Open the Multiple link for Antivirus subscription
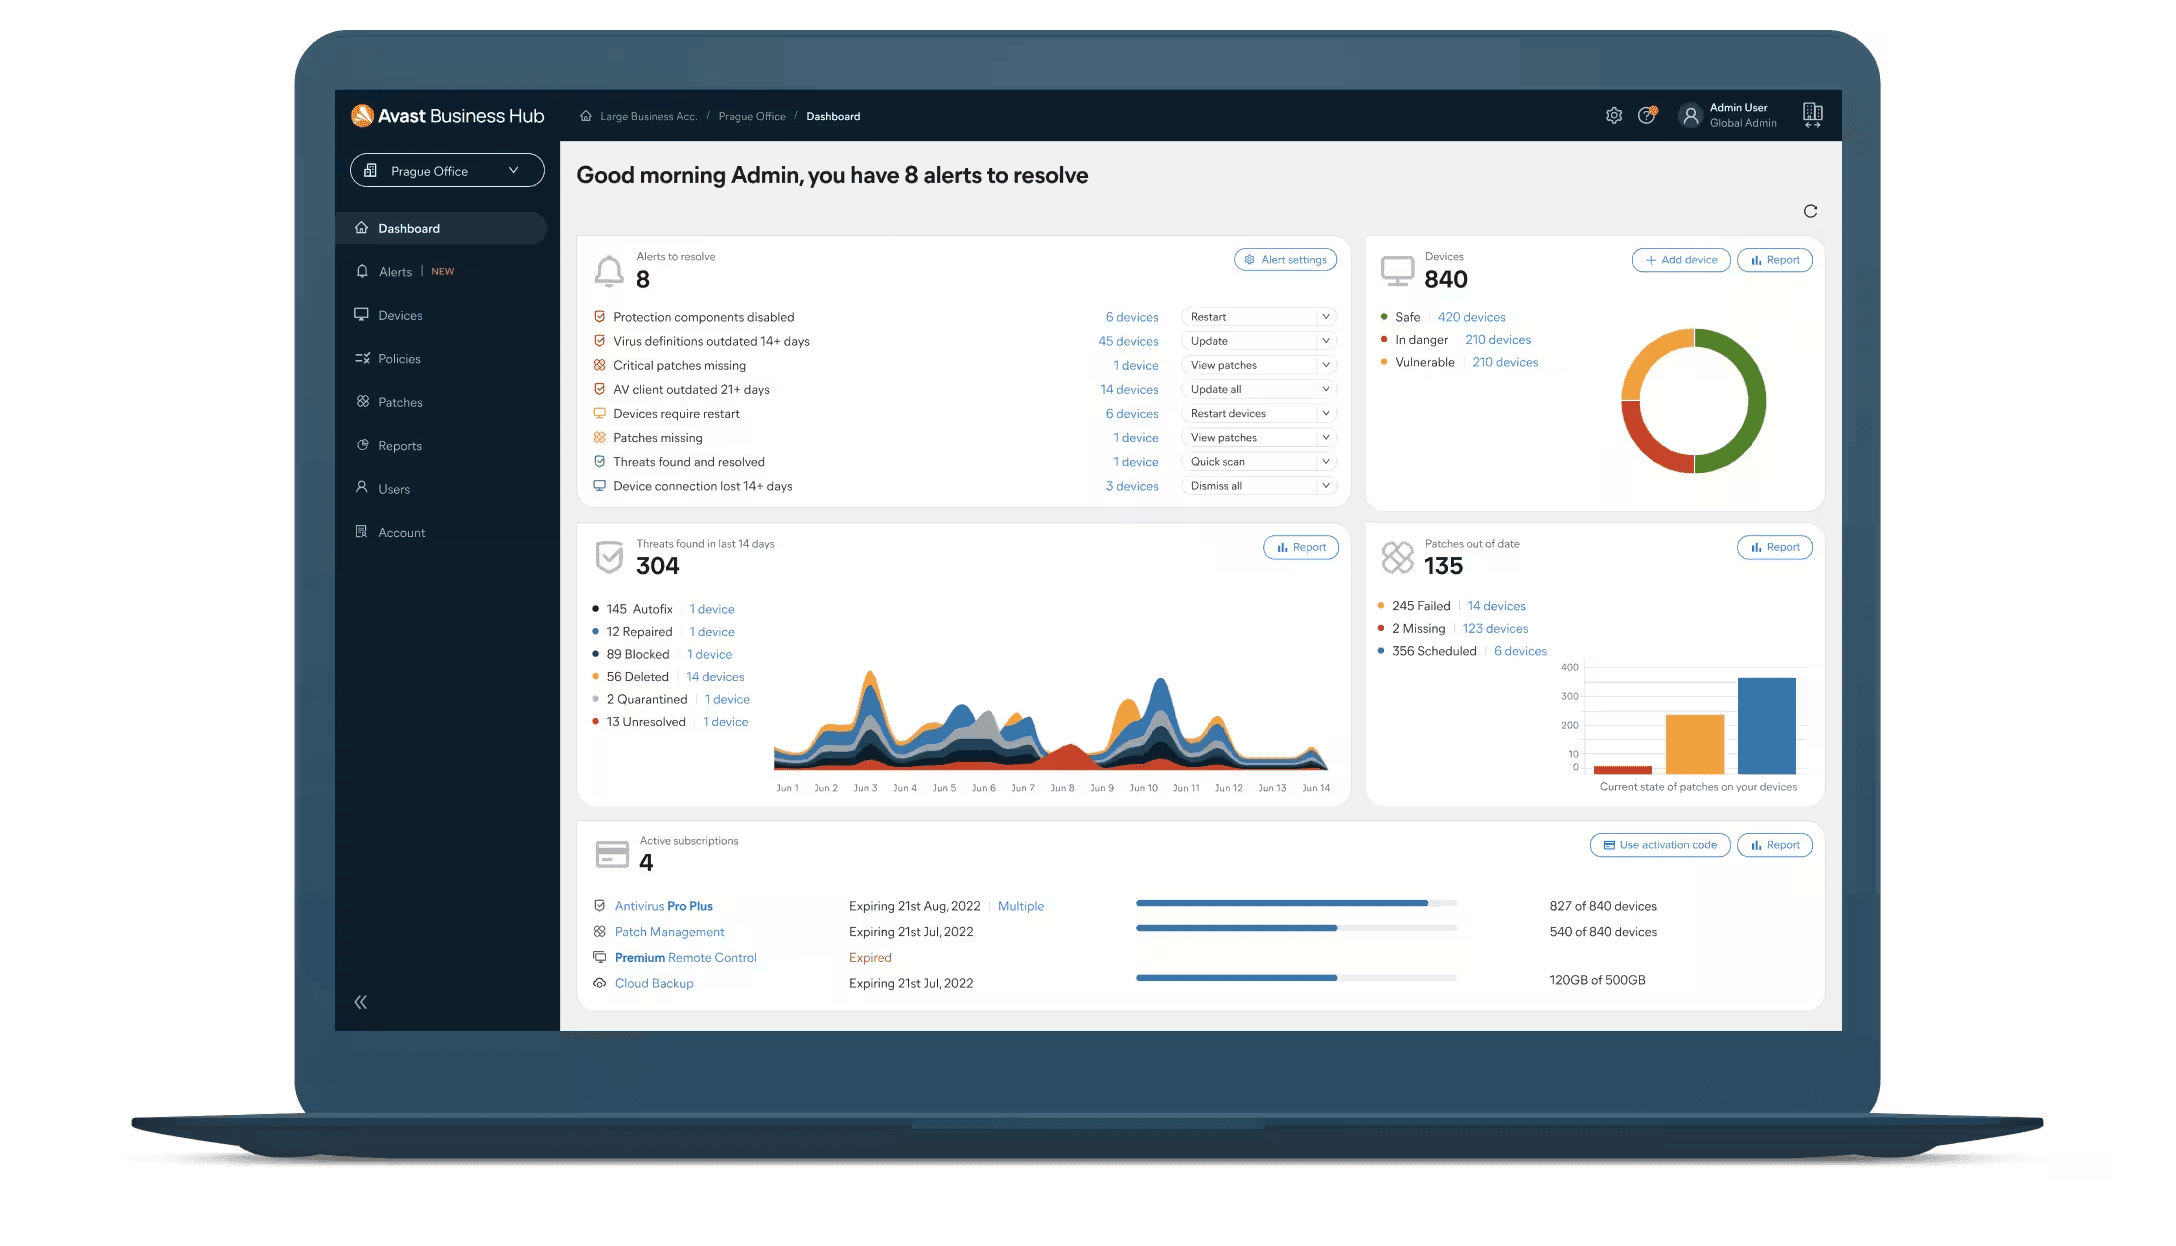The height and width of the screenshot is (1246, 2176). 1021,906
